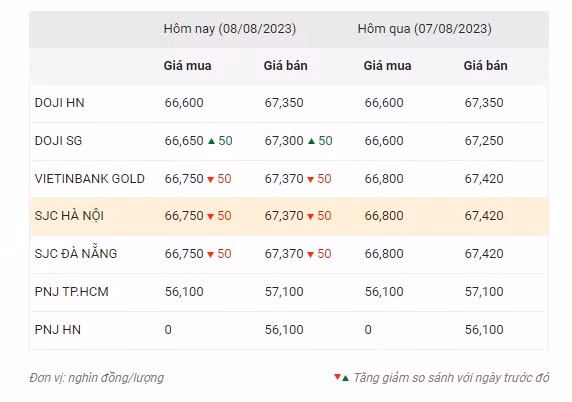
Task: Click the DOJI HN row label
Action: pos(59,103)
